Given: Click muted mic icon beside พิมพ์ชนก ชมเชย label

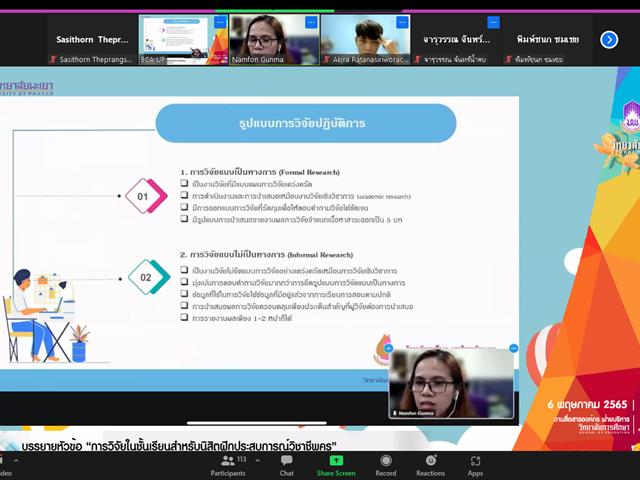Looking at the screenshot, I should click(508, 60).
